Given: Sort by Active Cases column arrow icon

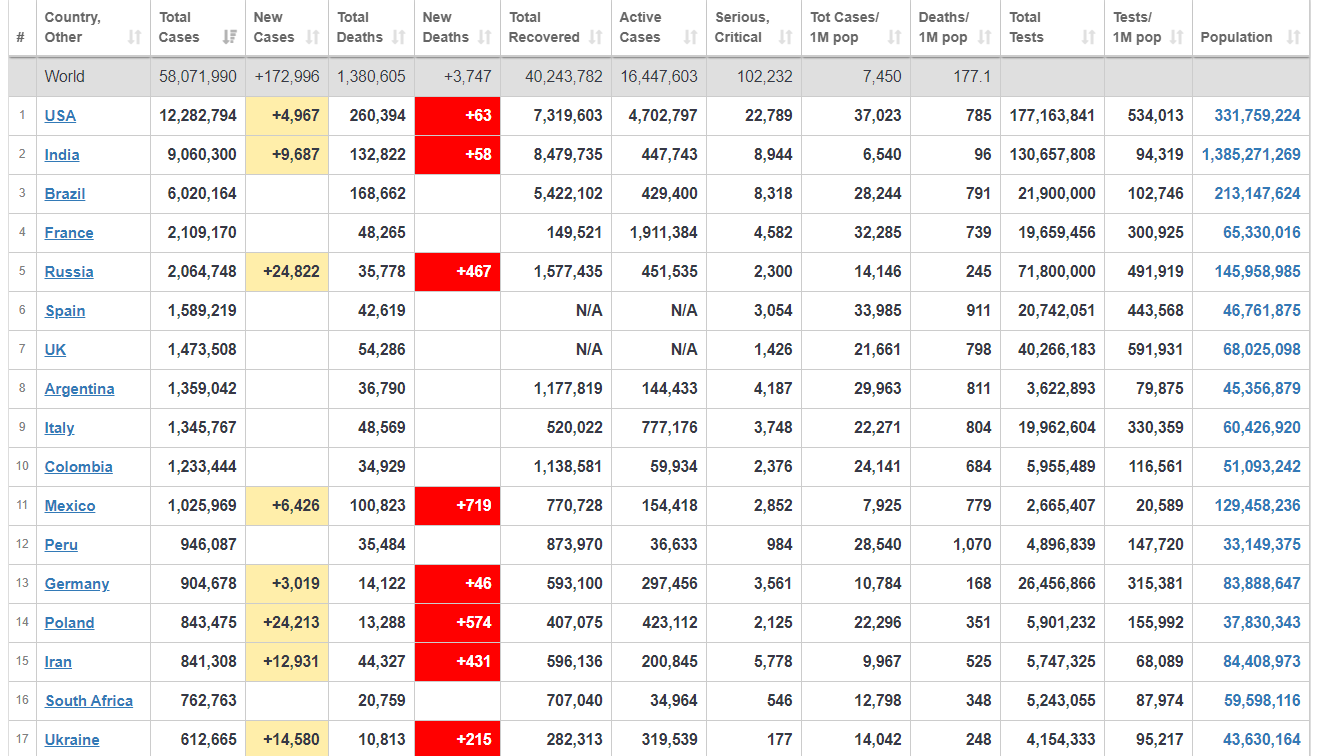Looking at the screenshot, I should 690,37.
